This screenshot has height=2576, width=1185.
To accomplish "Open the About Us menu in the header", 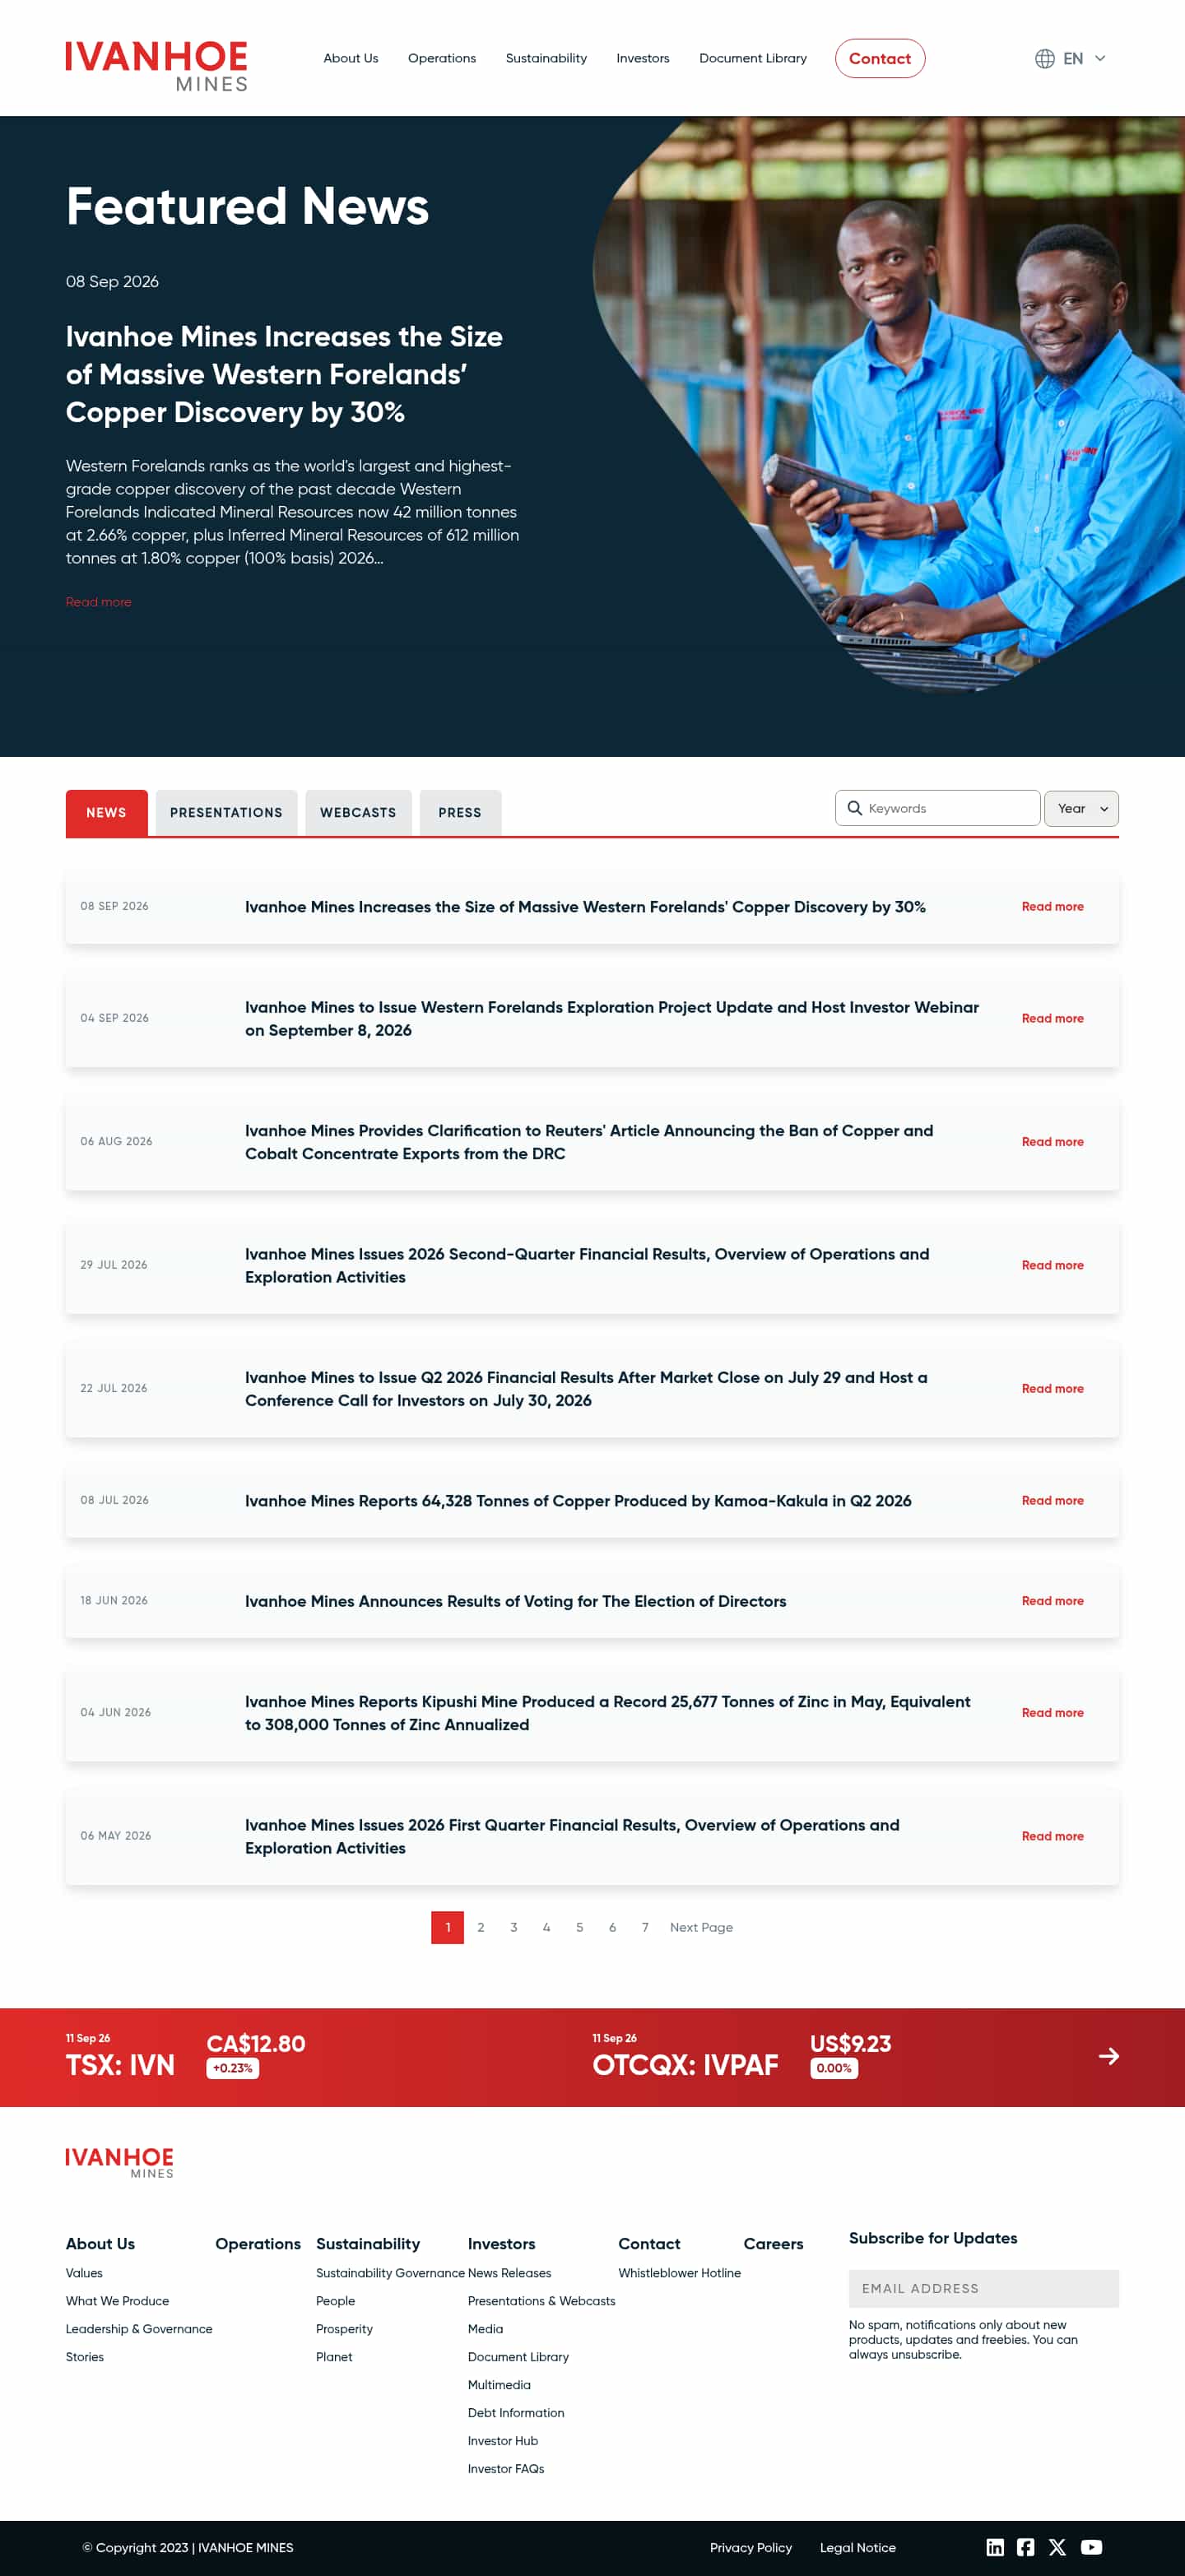I will click(x=351, y=59).
